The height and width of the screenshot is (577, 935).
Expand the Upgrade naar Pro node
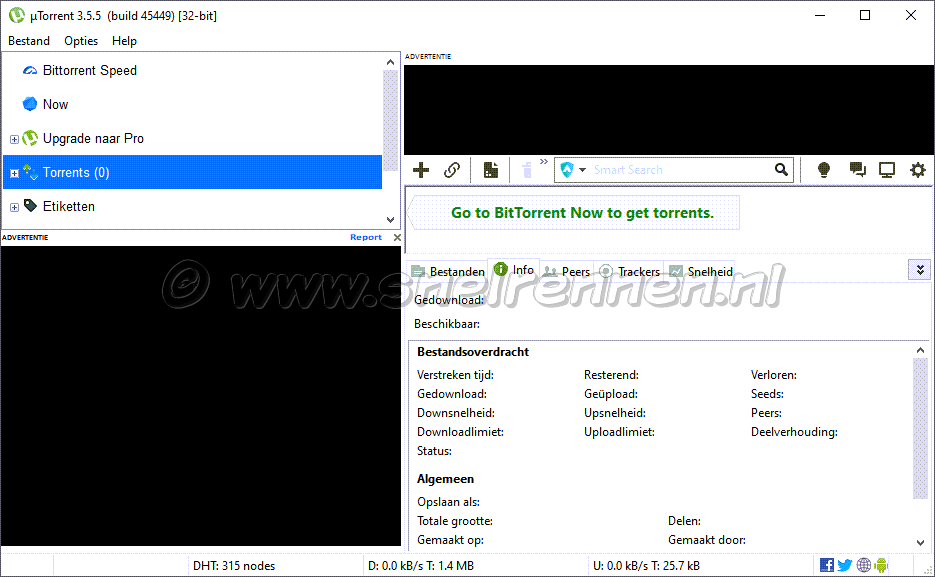(x=14, y=139)
